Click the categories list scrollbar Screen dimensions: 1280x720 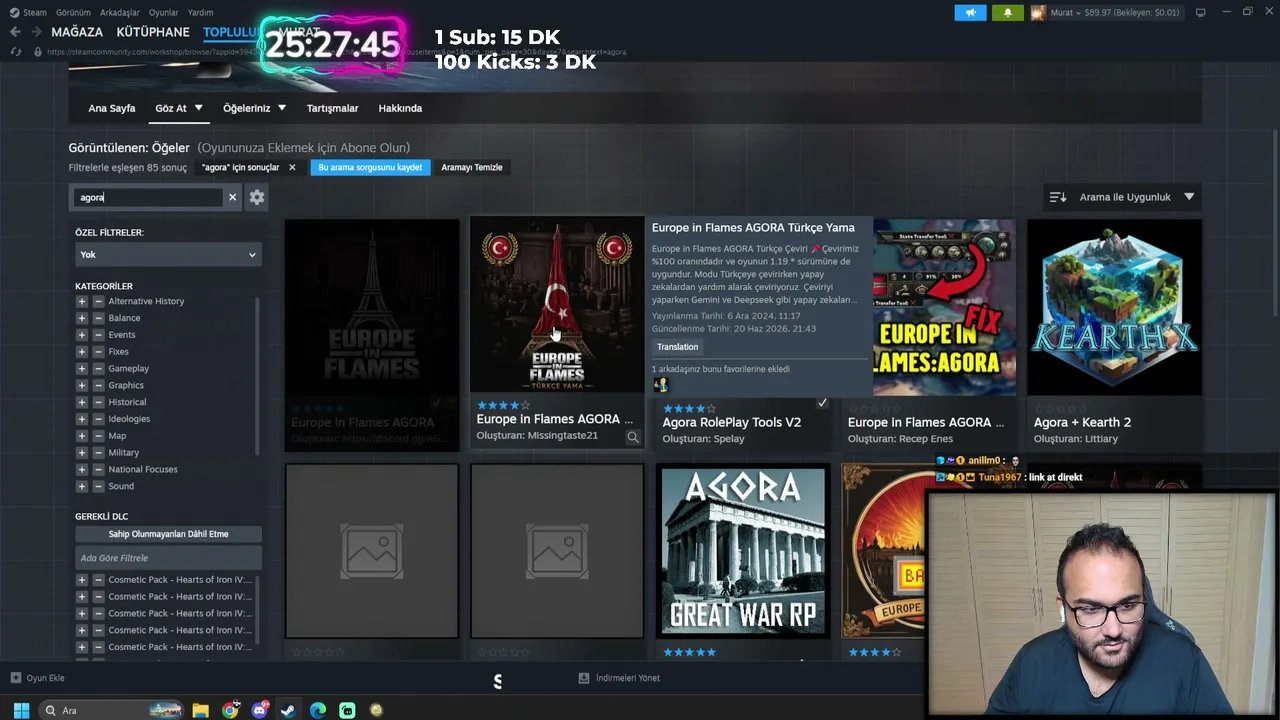258,375
